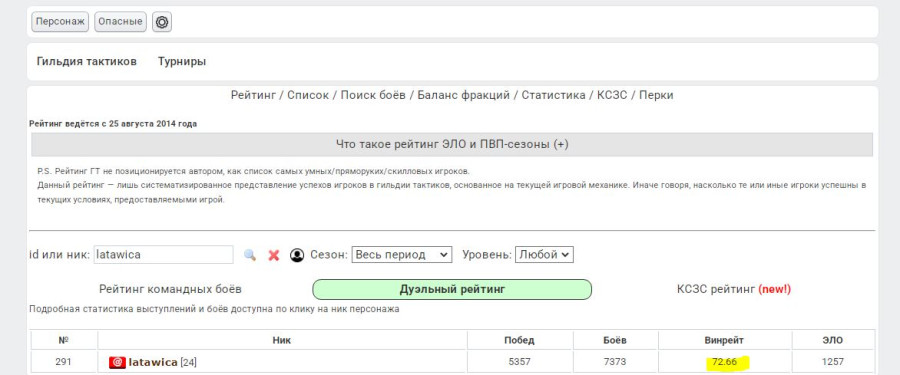Click the Персонаж button

[x=60, y=22]
